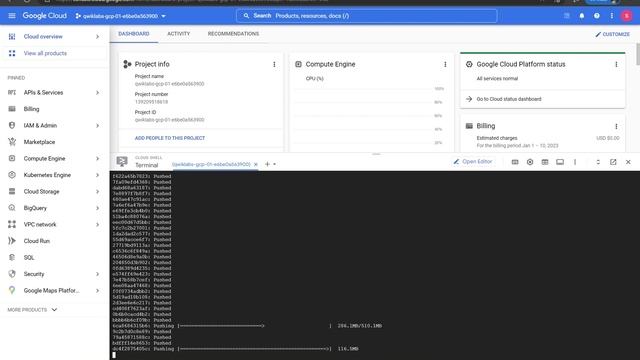Expand Compute Engine submenu arrow in sidebar

tap(98, 158)
